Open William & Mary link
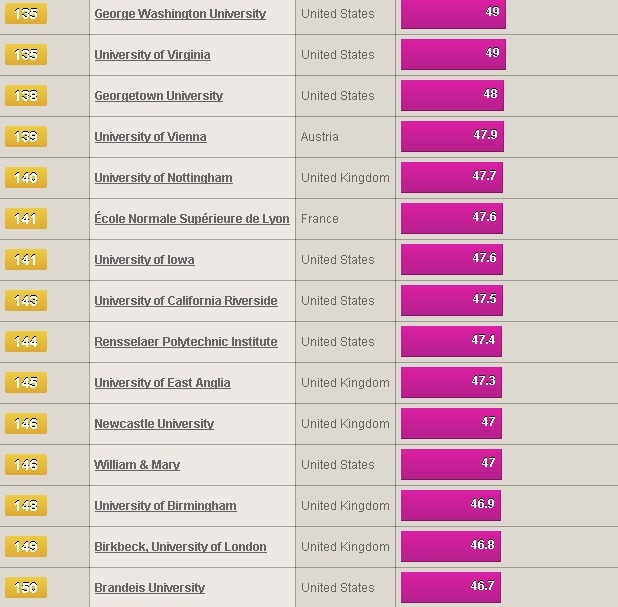The height and width of the screenshot is (607, 618). (x=137, y=465)
